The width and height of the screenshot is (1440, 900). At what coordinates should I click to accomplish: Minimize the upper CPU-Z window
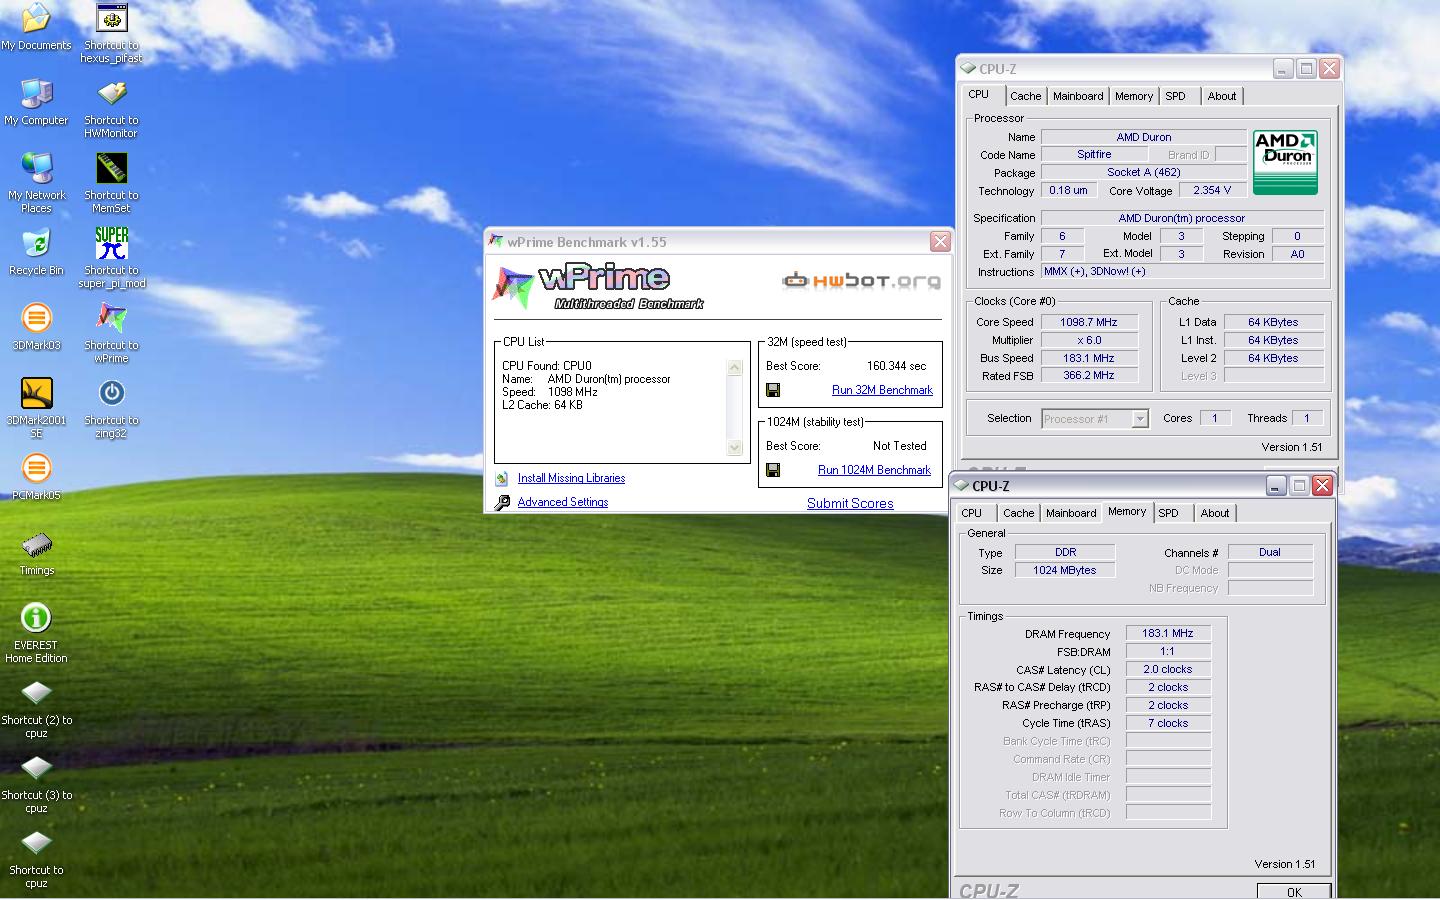(1283, 68)
